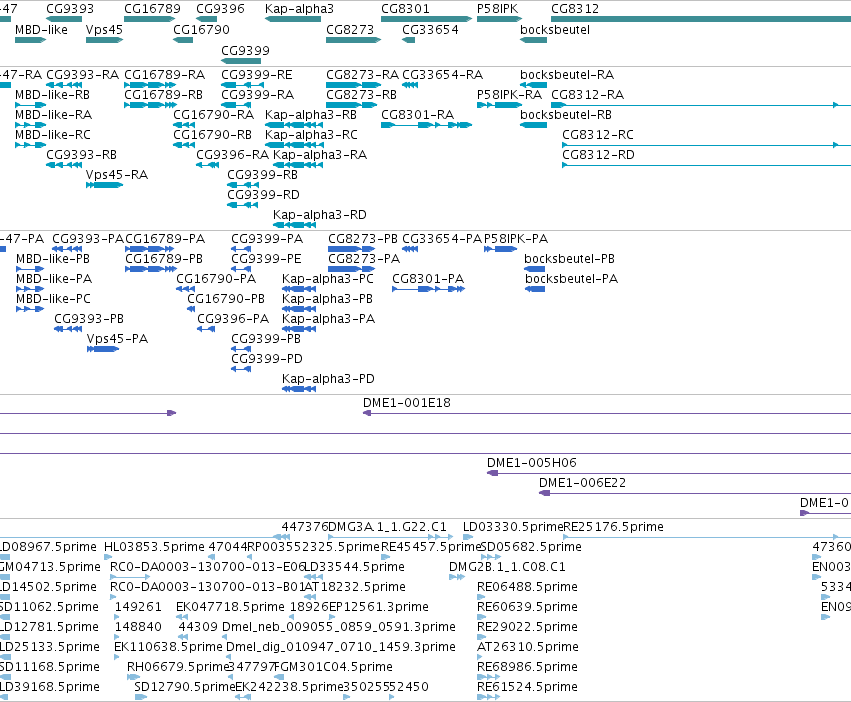Click the CG9396 gene name
Viewport: 851px width, 702px height.
pyautogui.click(x=220, y=9)
